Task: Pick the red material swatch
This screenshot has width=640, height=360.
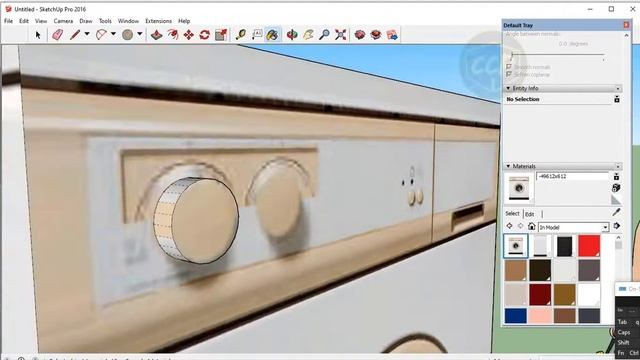Action: pyautogui.click(x=589, y=246)
